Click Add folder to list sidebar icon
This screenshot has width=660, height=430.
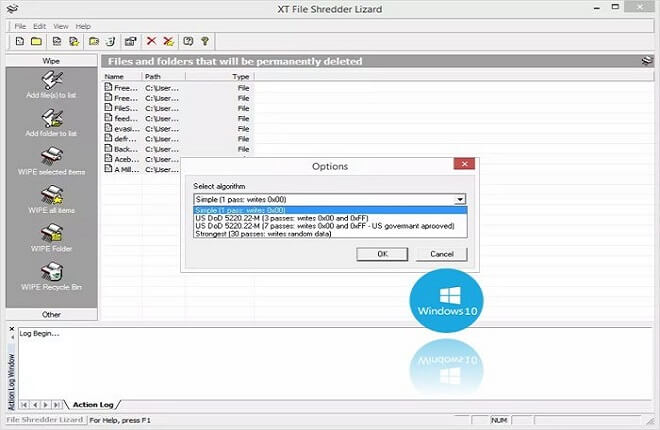[x=51, y=123]
